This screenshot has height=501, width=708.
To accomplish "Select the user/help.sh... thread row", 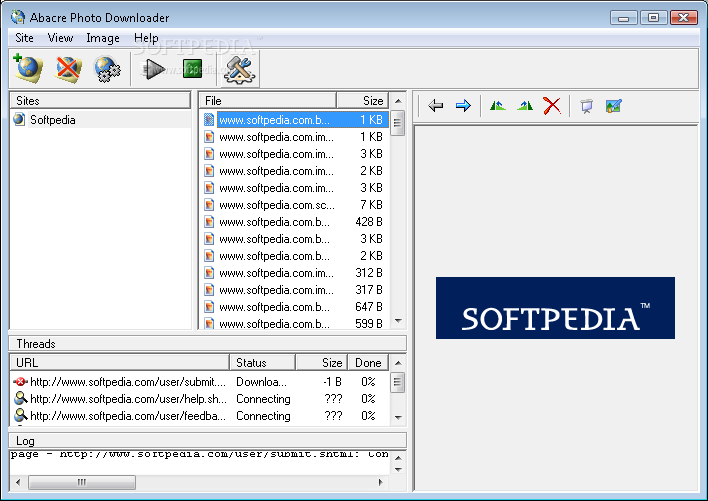I will click(x=200, y=399).
